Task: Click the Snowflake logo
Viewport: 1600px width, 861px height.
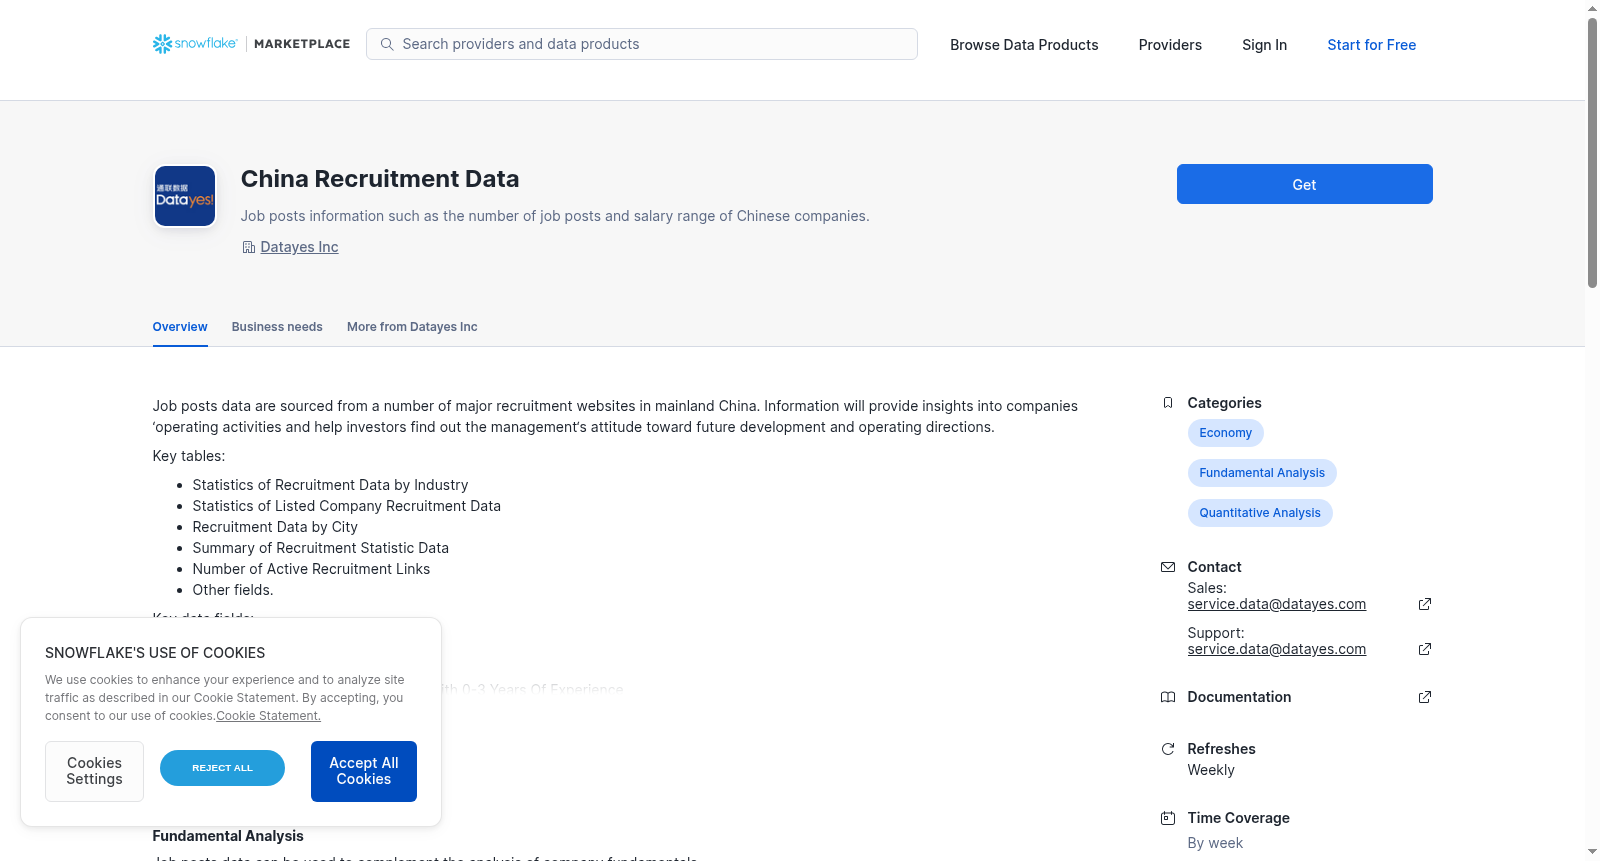Action: (x=195, y=44)
